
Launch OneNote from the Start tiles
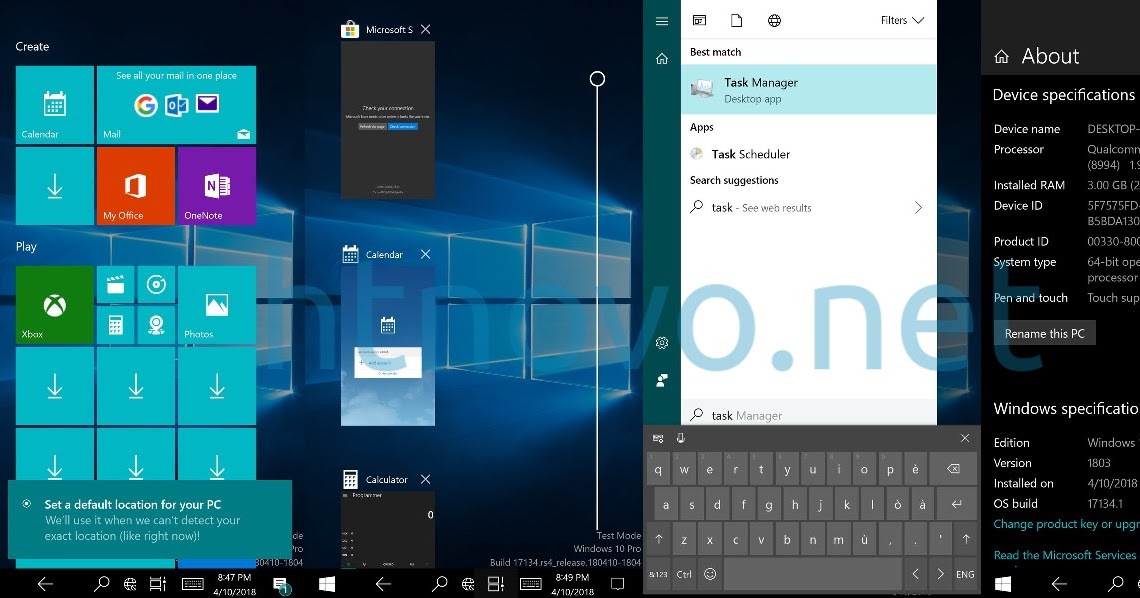pos(216,185)
